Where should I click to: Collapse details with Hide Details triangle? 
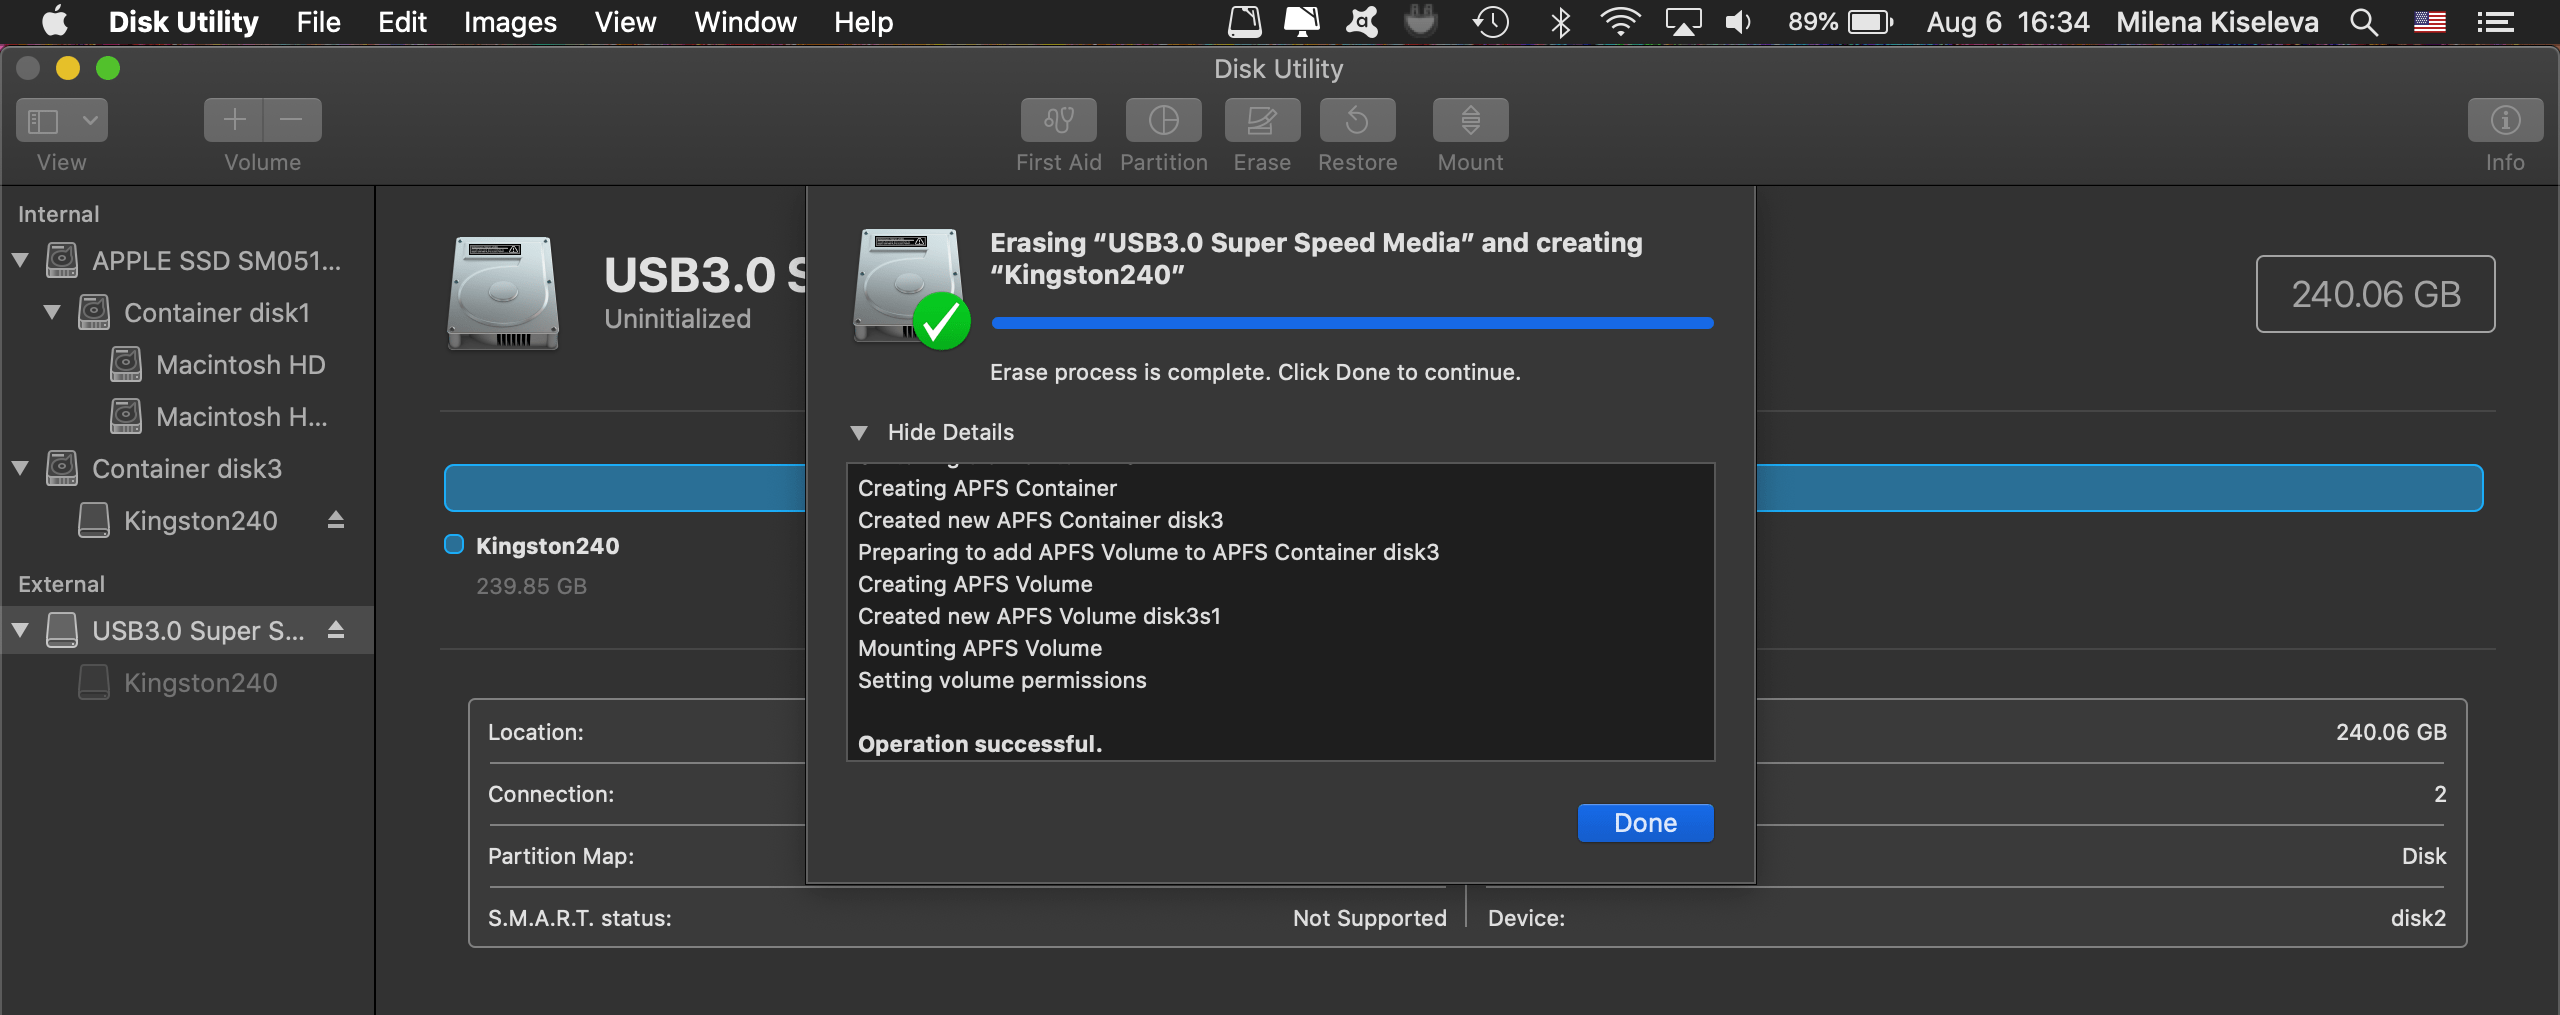pyautogui.click(x=858, y=432)
